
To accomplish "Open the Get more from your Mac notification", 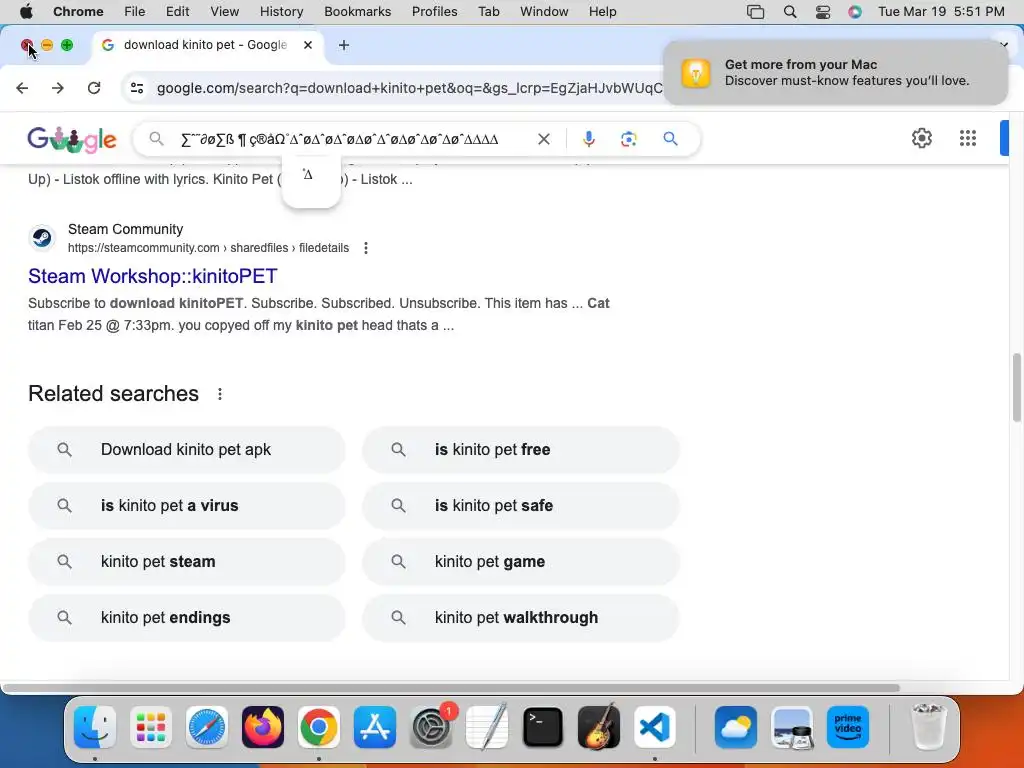I will pos(835,72).
